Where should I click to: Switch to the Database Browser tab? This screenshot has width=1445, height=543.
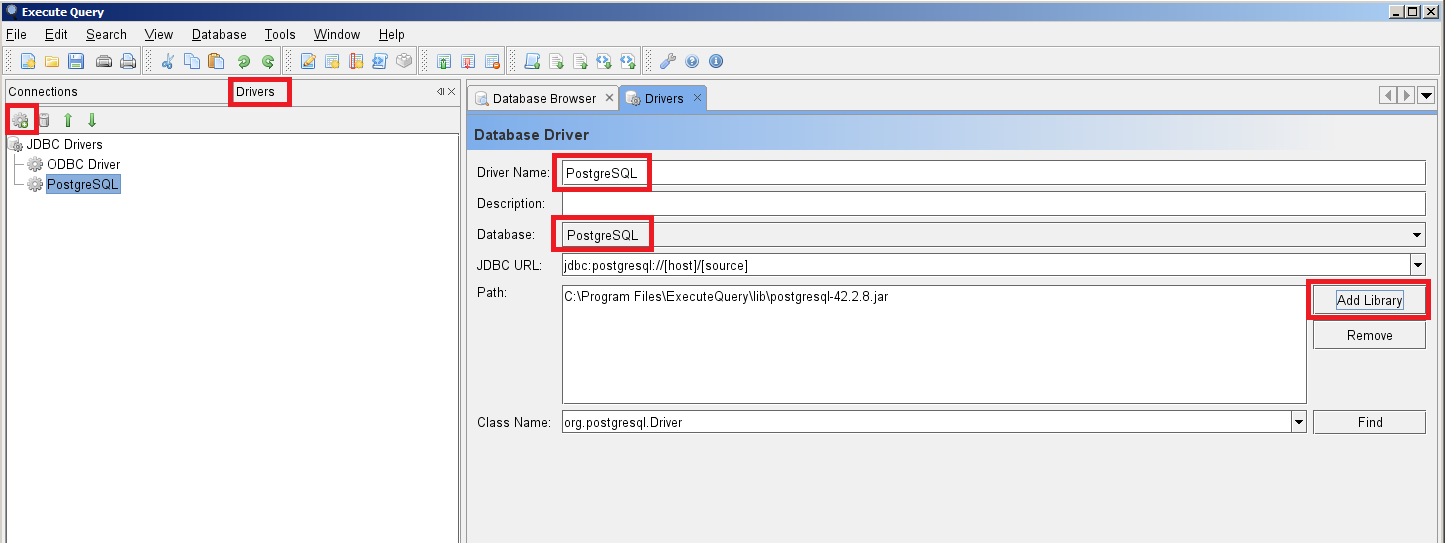543,98
